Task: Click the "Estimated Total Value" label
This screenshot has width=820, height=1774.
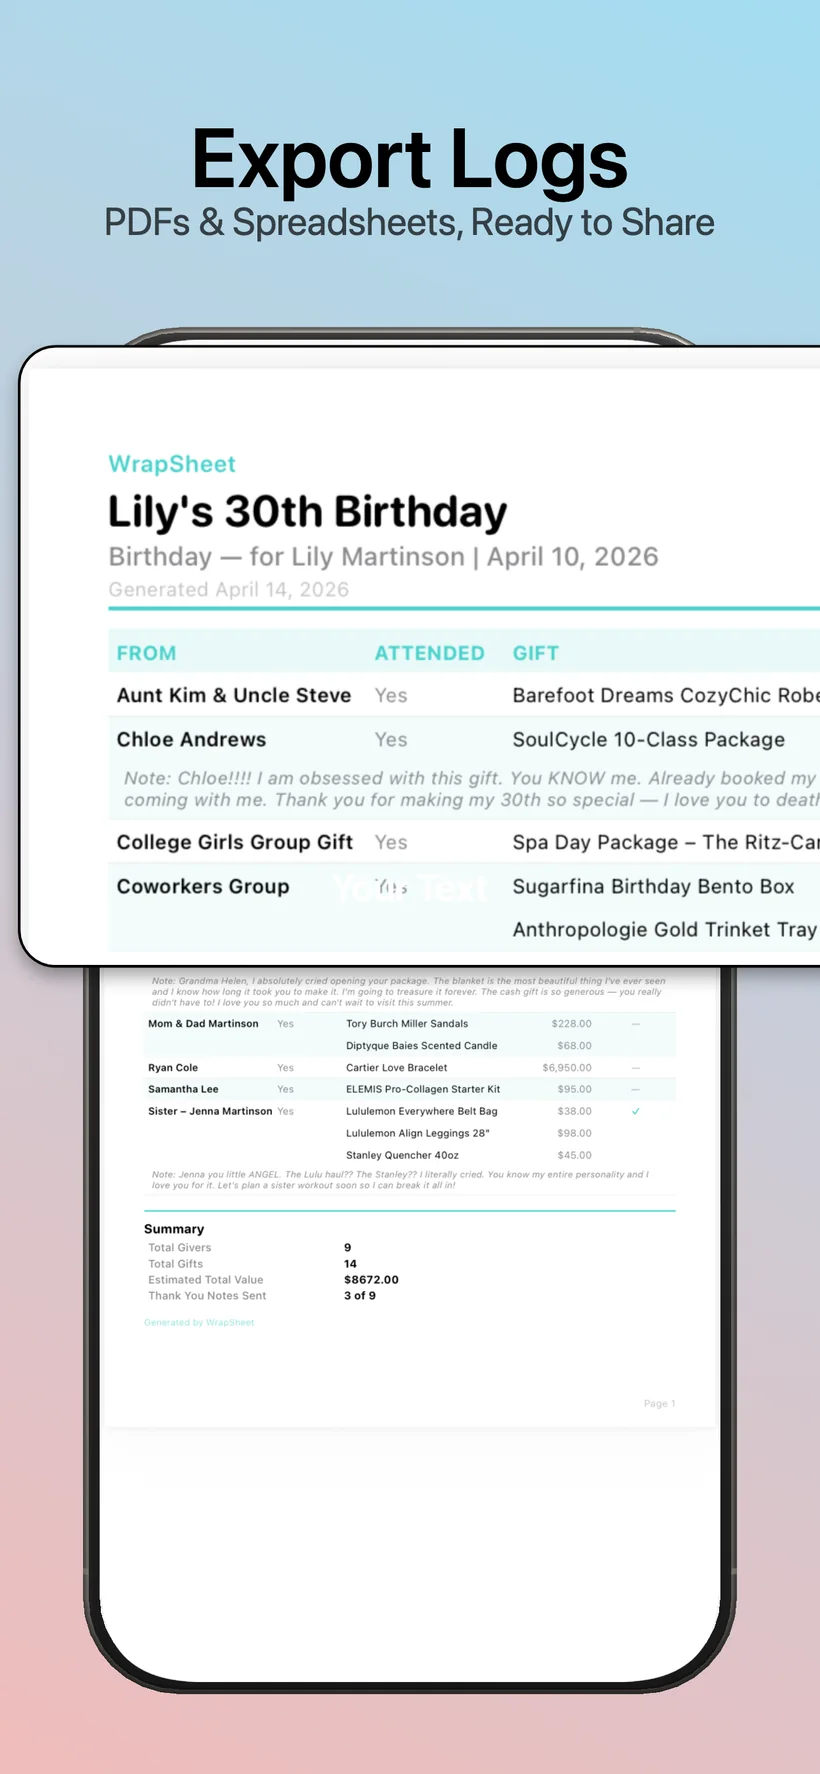Action: tap(206, 1280)
